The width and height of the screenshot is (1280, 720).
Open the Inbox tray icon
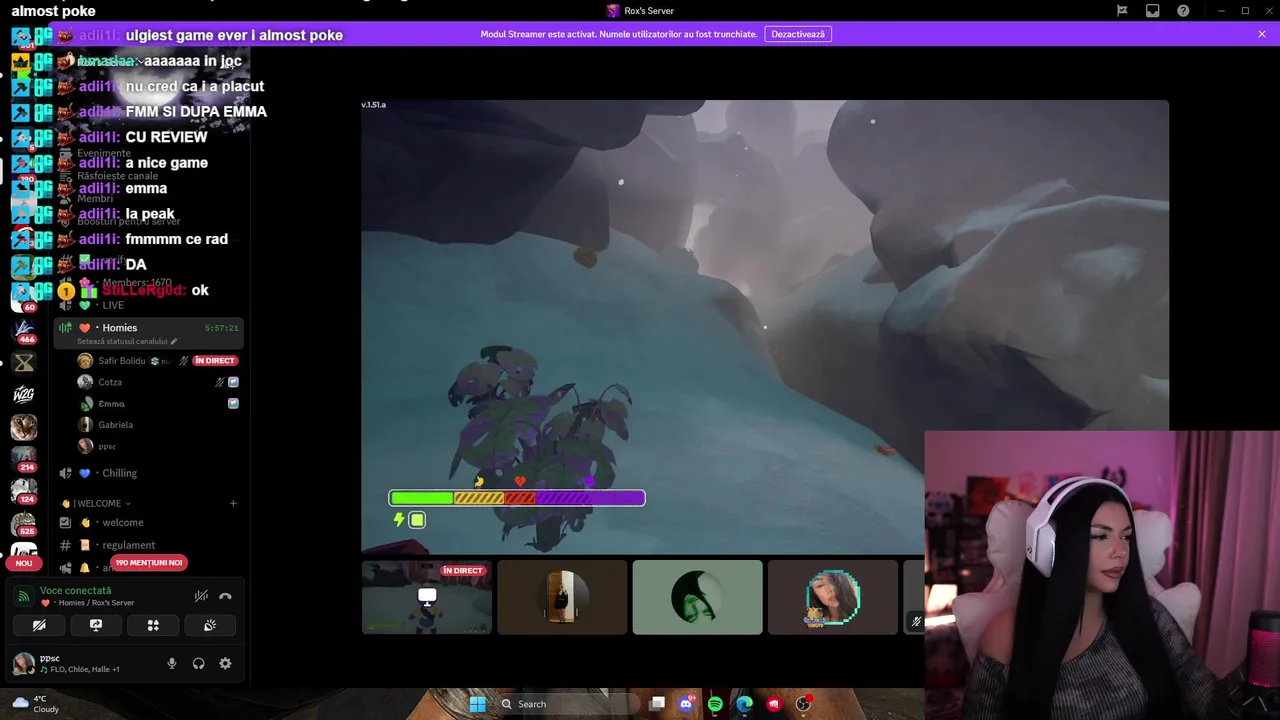point(1153,11)
